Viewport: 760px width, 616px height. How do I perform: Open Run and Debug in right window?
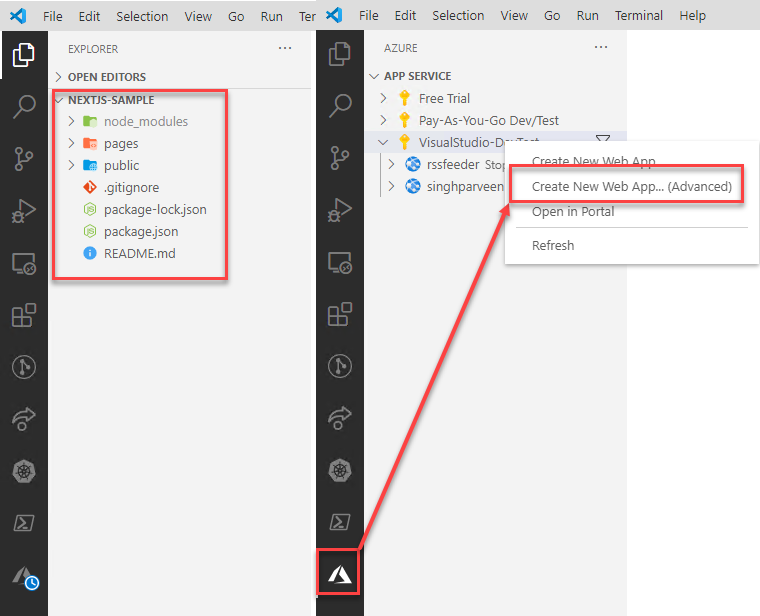pyautogui.click(x=339, y=210)
